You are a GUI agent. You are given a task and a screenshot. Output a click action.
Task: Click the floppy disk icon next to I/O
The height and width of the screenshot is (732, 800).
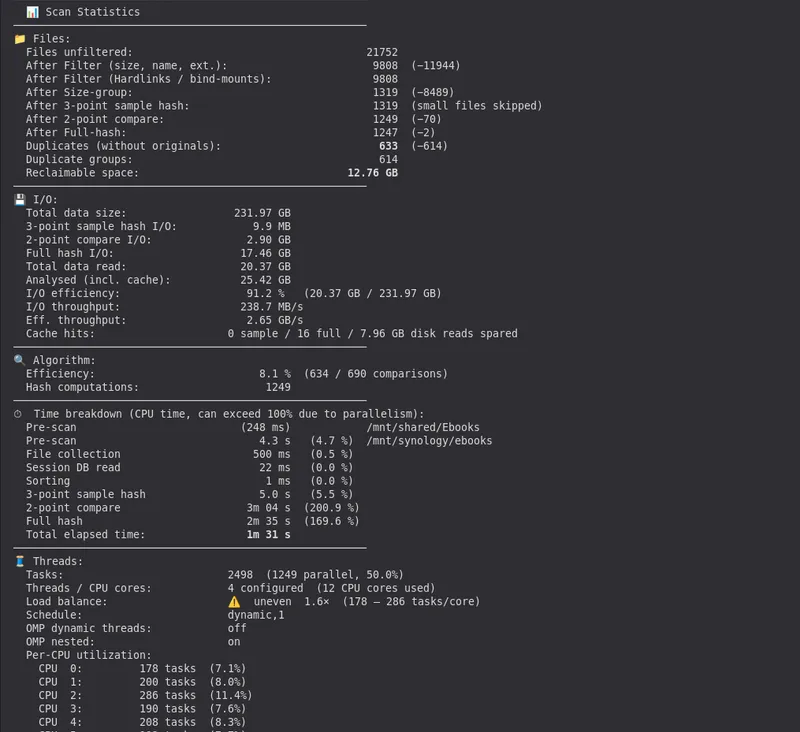click(20, 199)
